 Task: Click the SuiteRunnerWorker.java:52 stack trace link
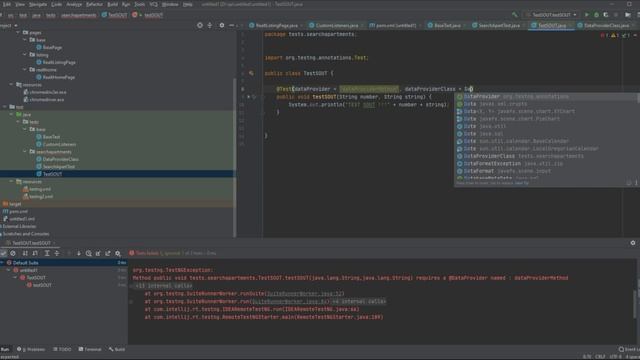pyautogui.click(x=304, y=294)
